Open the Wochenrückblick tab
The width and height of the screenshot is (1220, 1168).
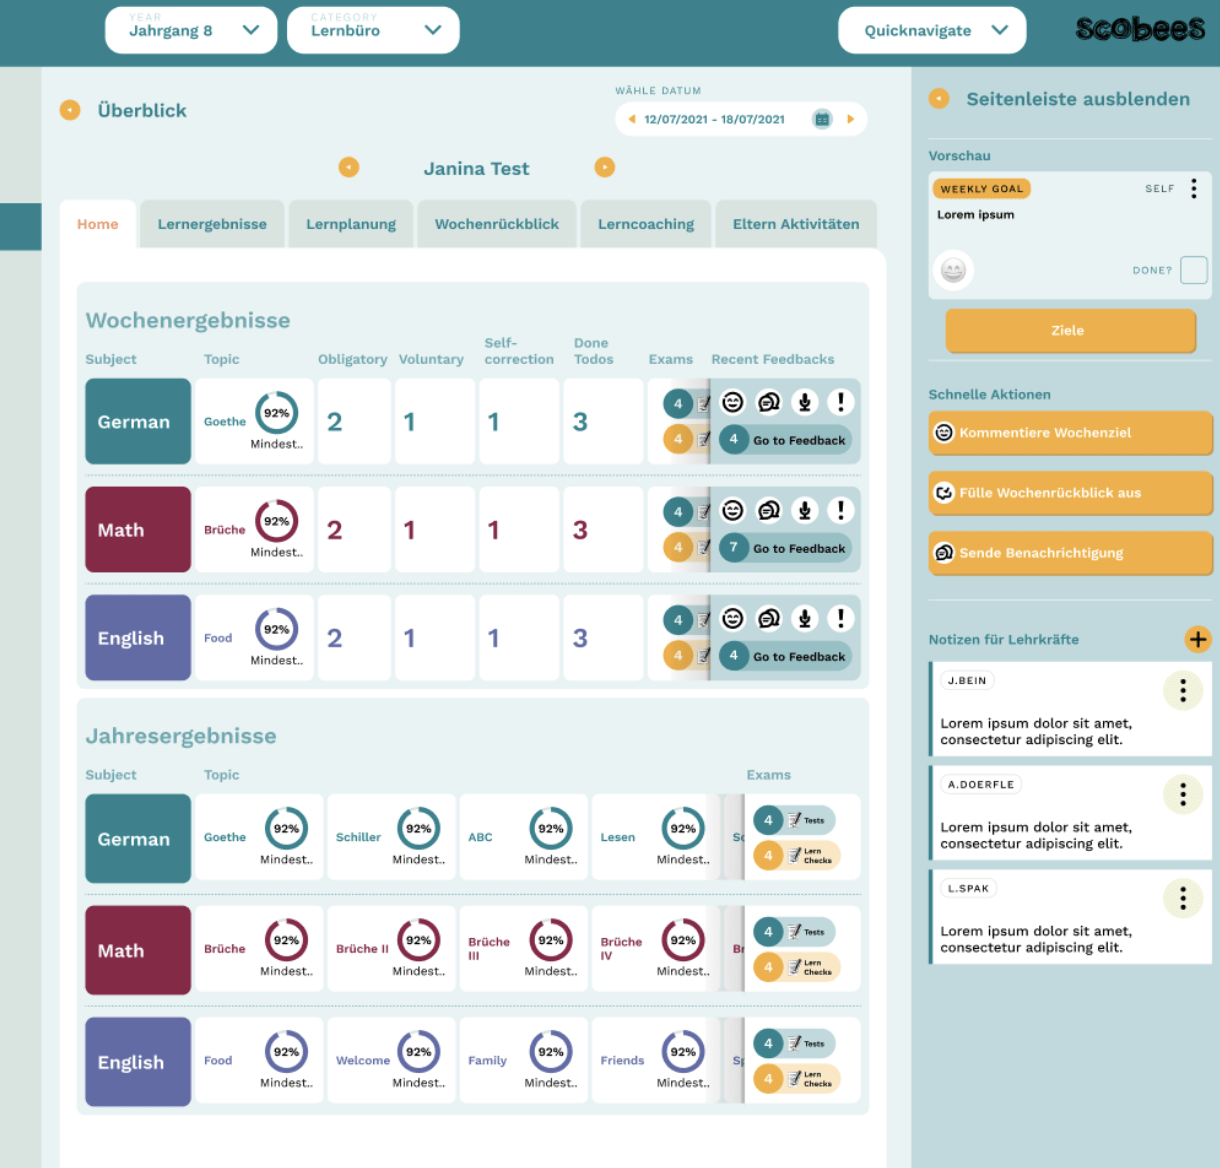pyautogui.click(x=496, y=224)
